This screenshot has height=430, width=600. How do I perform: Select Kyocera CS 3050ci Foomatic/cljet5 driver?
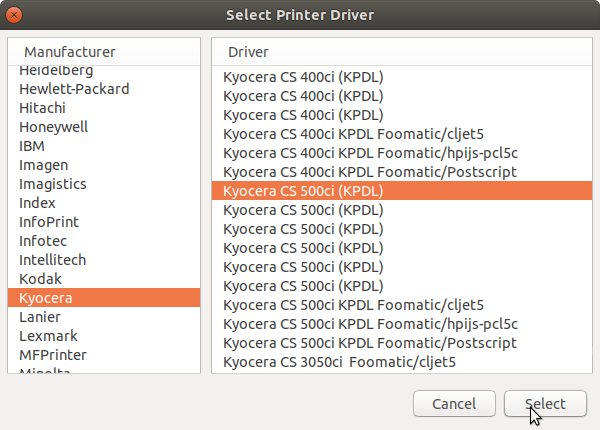click(402, 362)
